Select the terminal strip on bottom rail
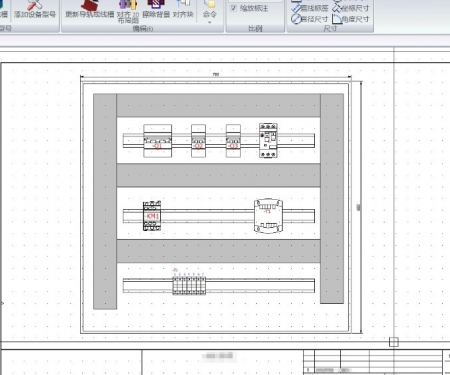This screenshot has height=375, width=450. coord(189,285)
